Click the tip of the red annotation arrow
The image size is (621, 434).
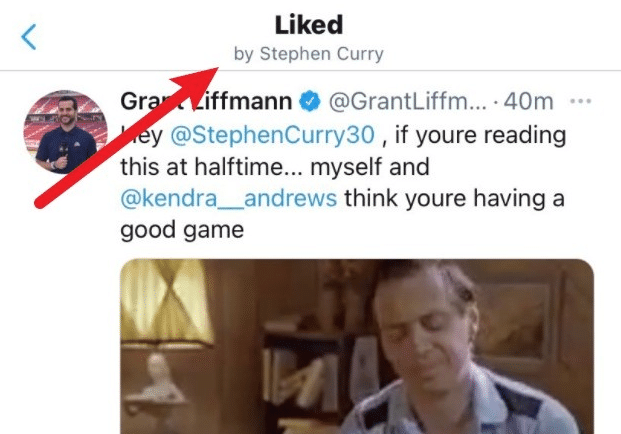coord(217,69)
